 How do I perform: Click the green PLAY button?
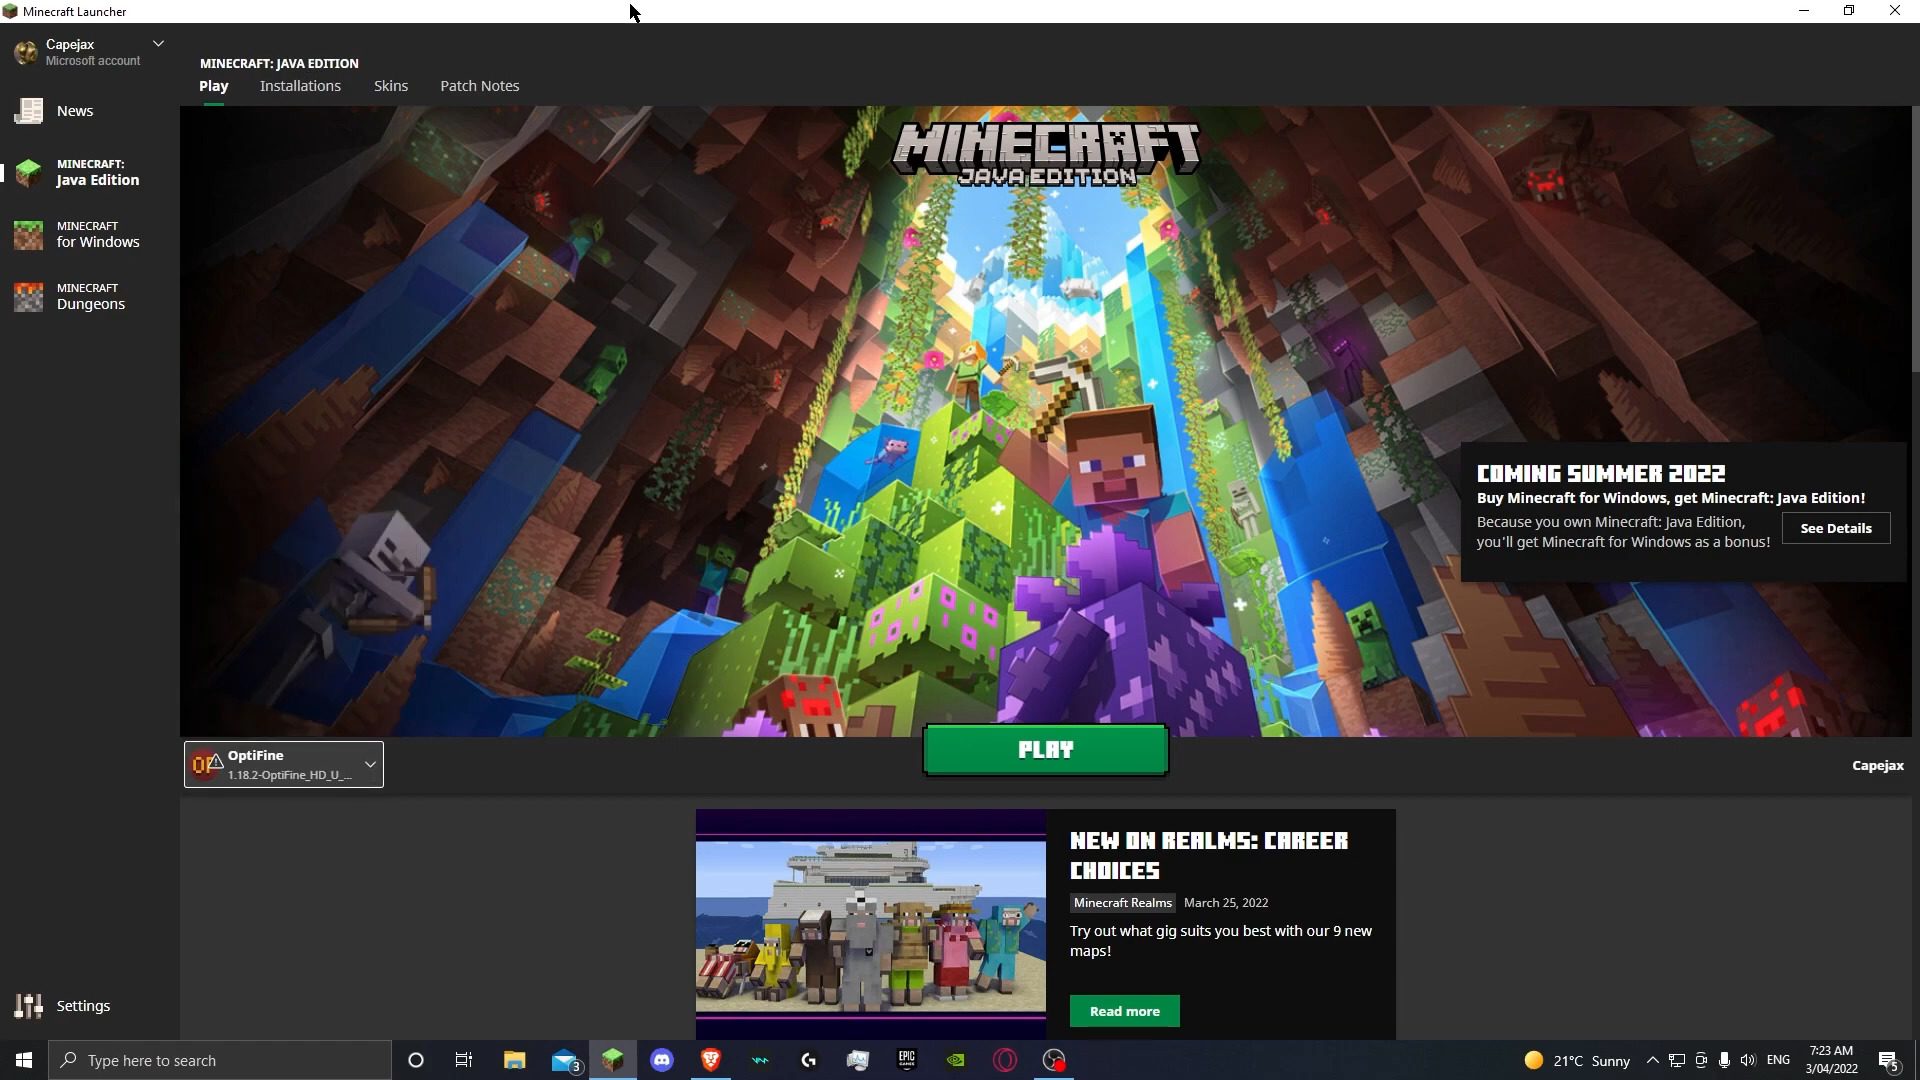pyautogui.click(x=1045, y=750)
